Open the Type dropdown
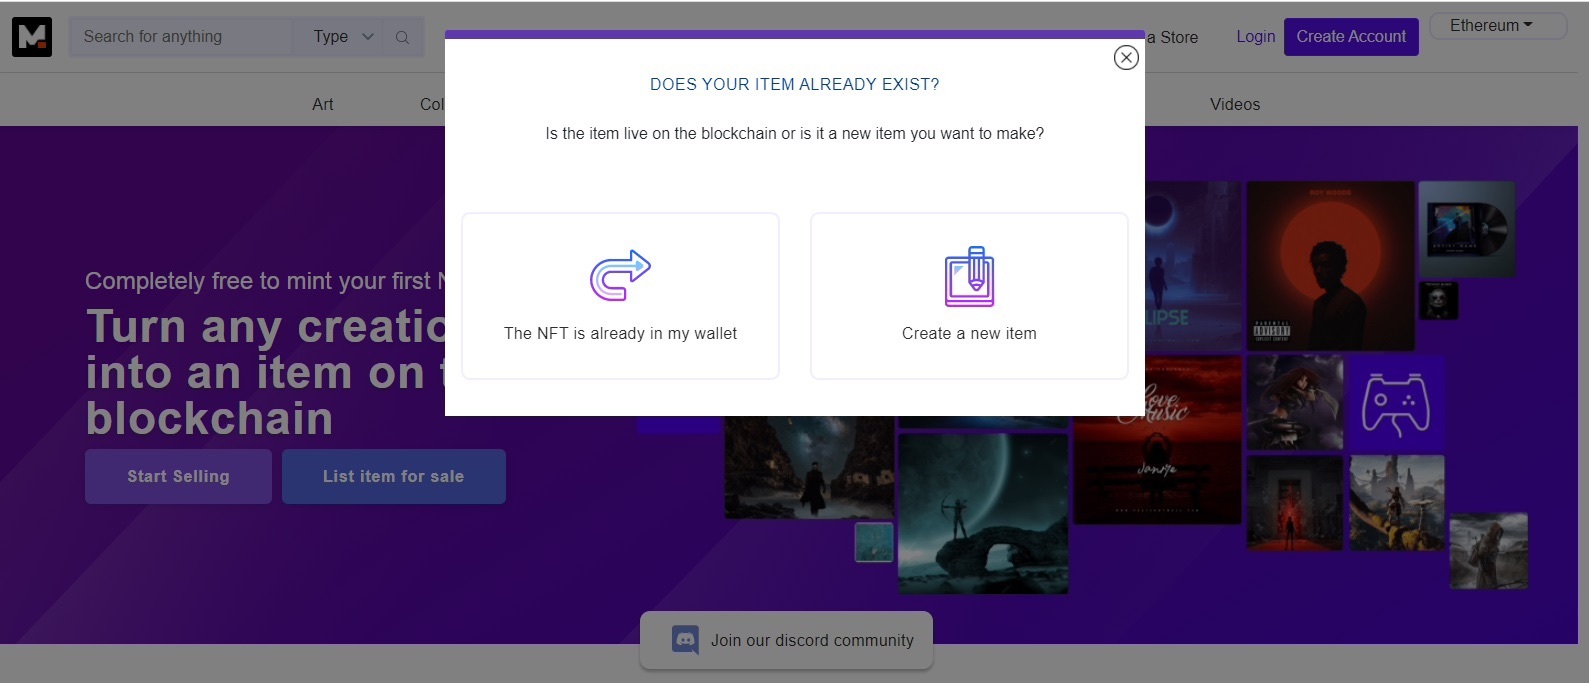This screenshot has height=683, width=1589. [x=343, y=37]
